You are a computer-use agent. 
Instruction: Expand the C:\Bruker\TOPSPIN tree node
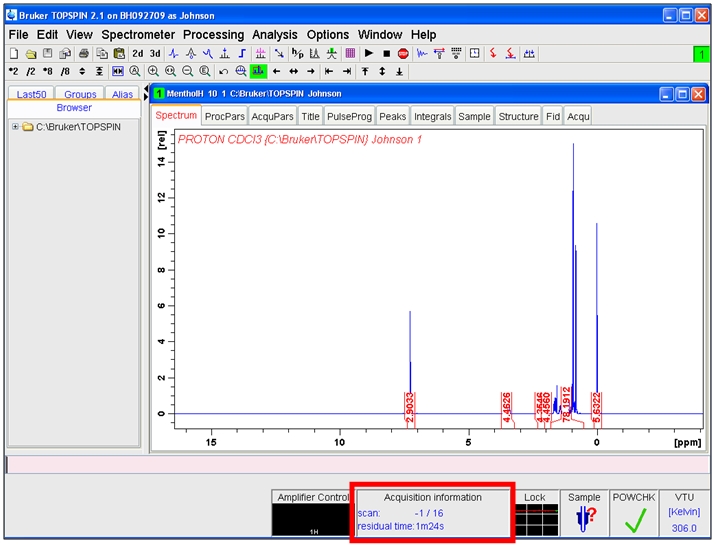(15, 127)
